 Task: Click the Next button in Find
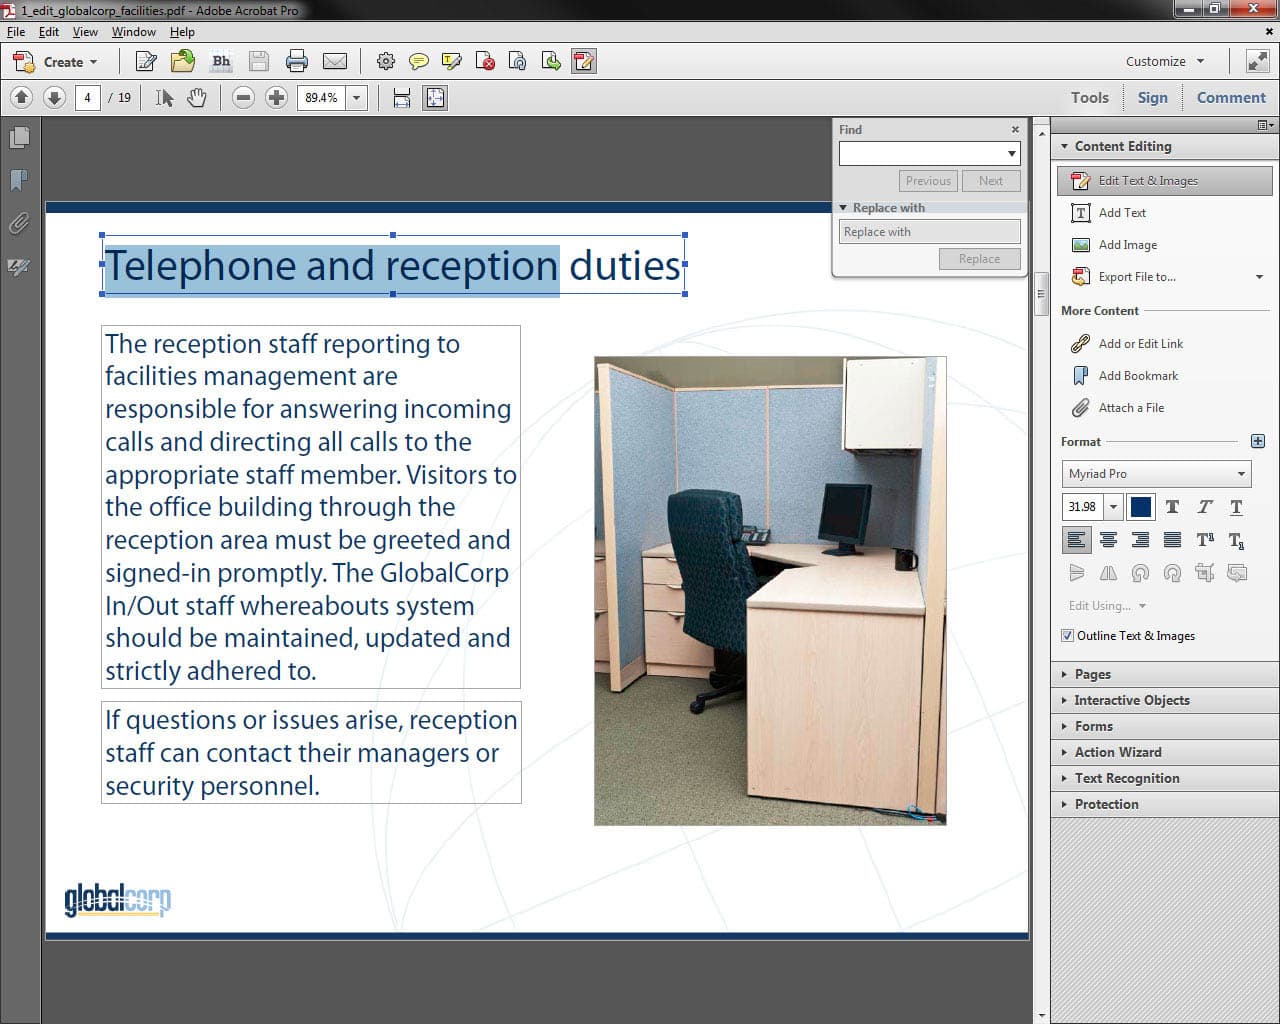(x=990, y=181)
